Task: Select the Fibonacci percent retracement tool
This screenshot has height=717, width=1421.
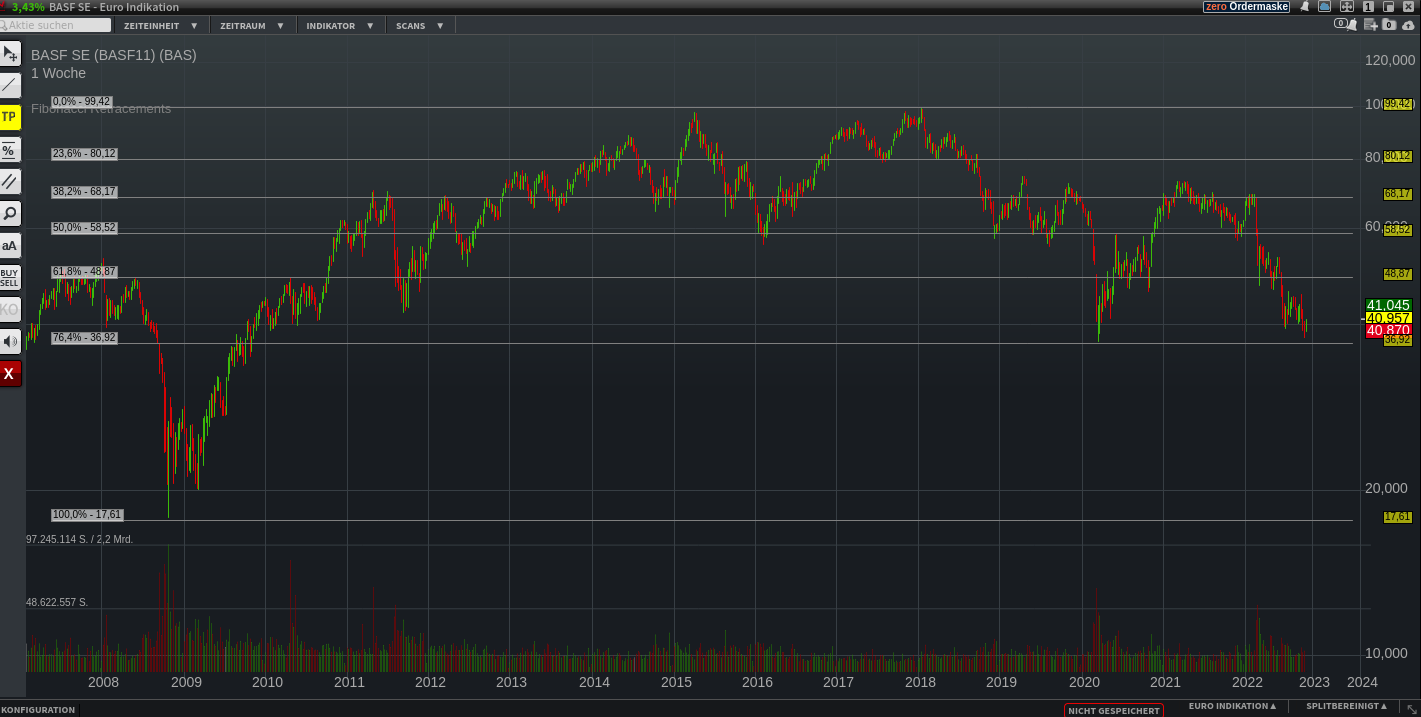Action: [x=10, y=150]
